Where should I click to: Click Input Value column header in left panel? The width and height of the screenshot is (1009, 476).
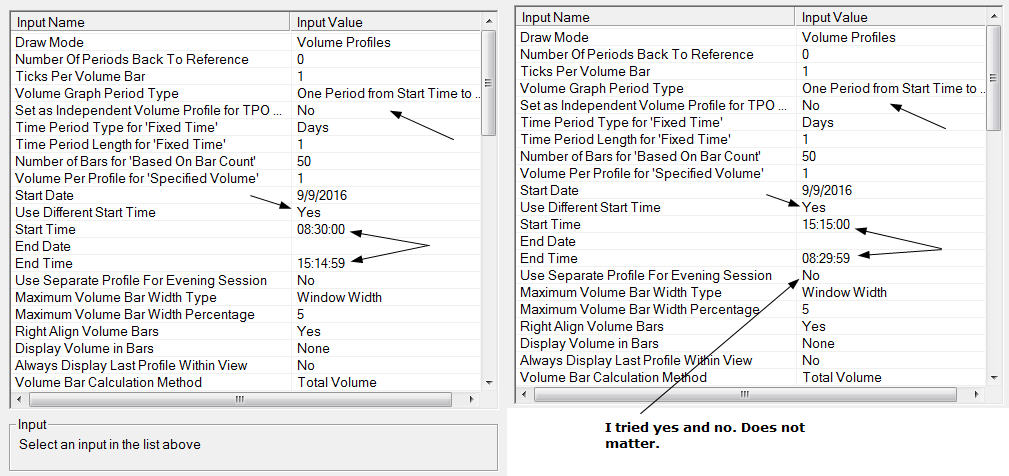pyautogui.click(x=385, y=23)
